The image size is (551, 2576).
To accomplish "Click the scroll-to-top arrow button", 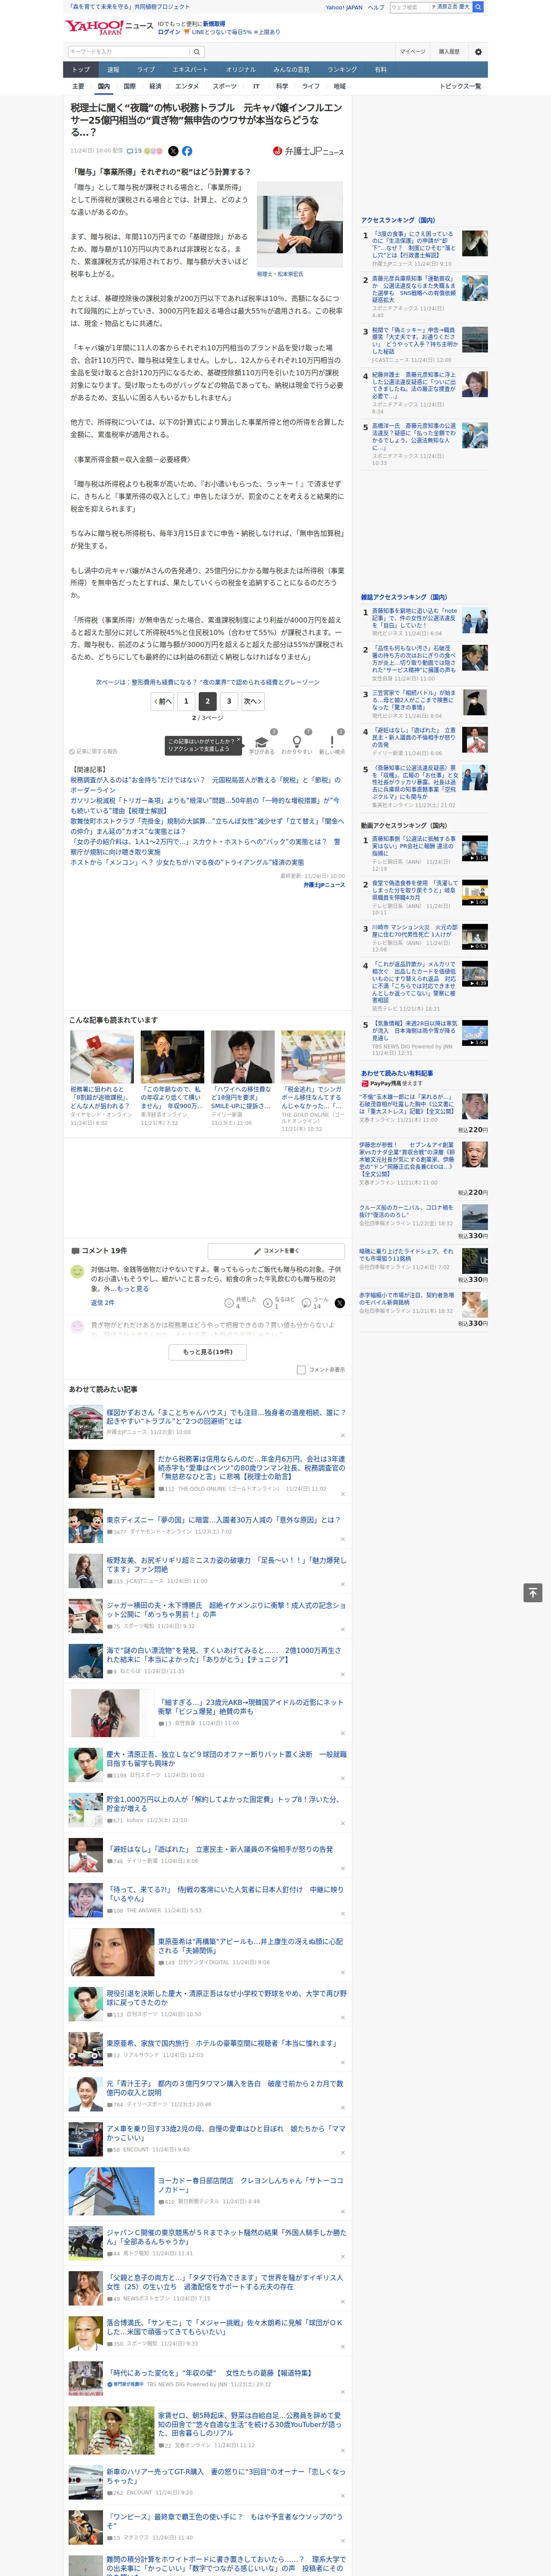I will pos(533,1592).
